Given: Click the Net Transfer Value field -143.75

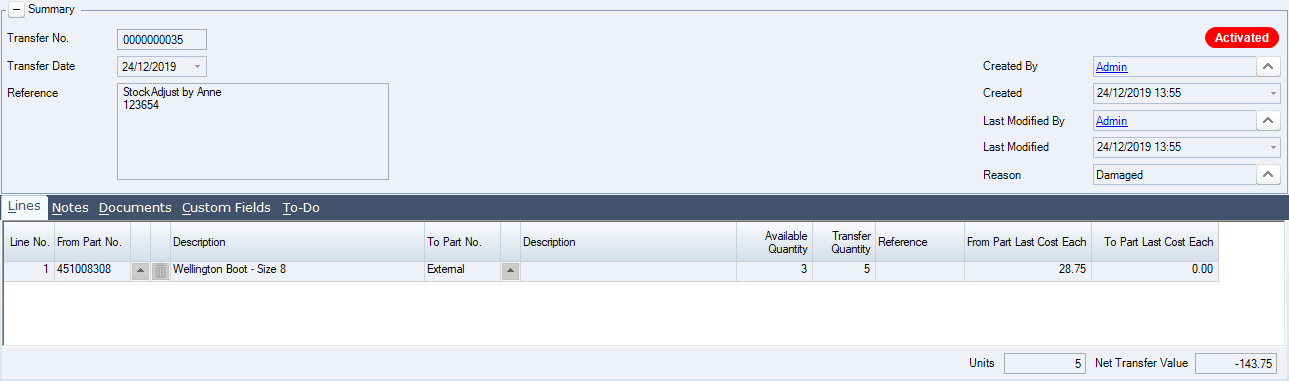Looking at the screenshot, I should point(1237,364).
